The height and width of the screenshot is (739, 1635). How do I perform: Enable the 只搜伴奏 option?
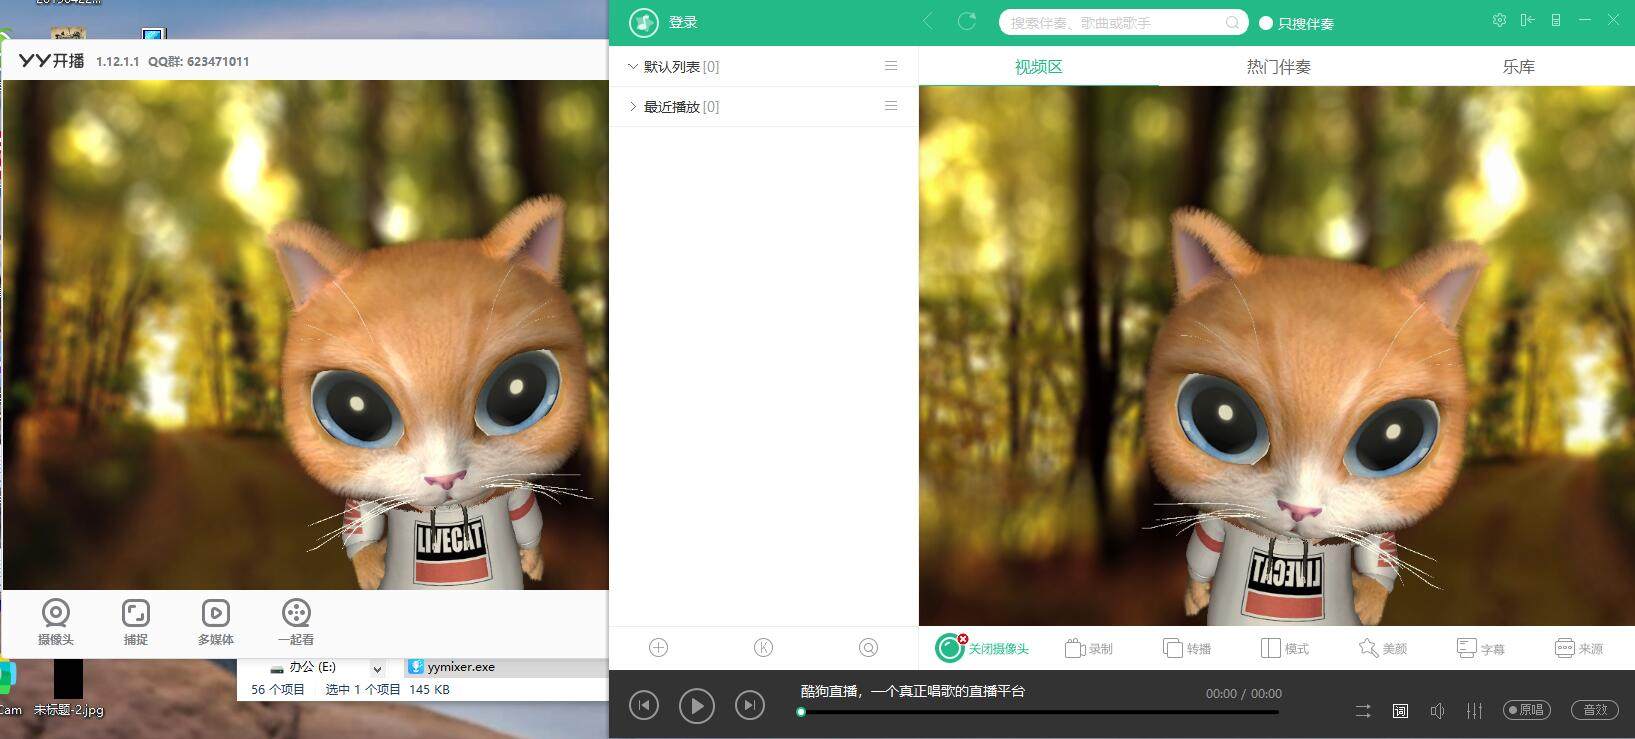1266,23
